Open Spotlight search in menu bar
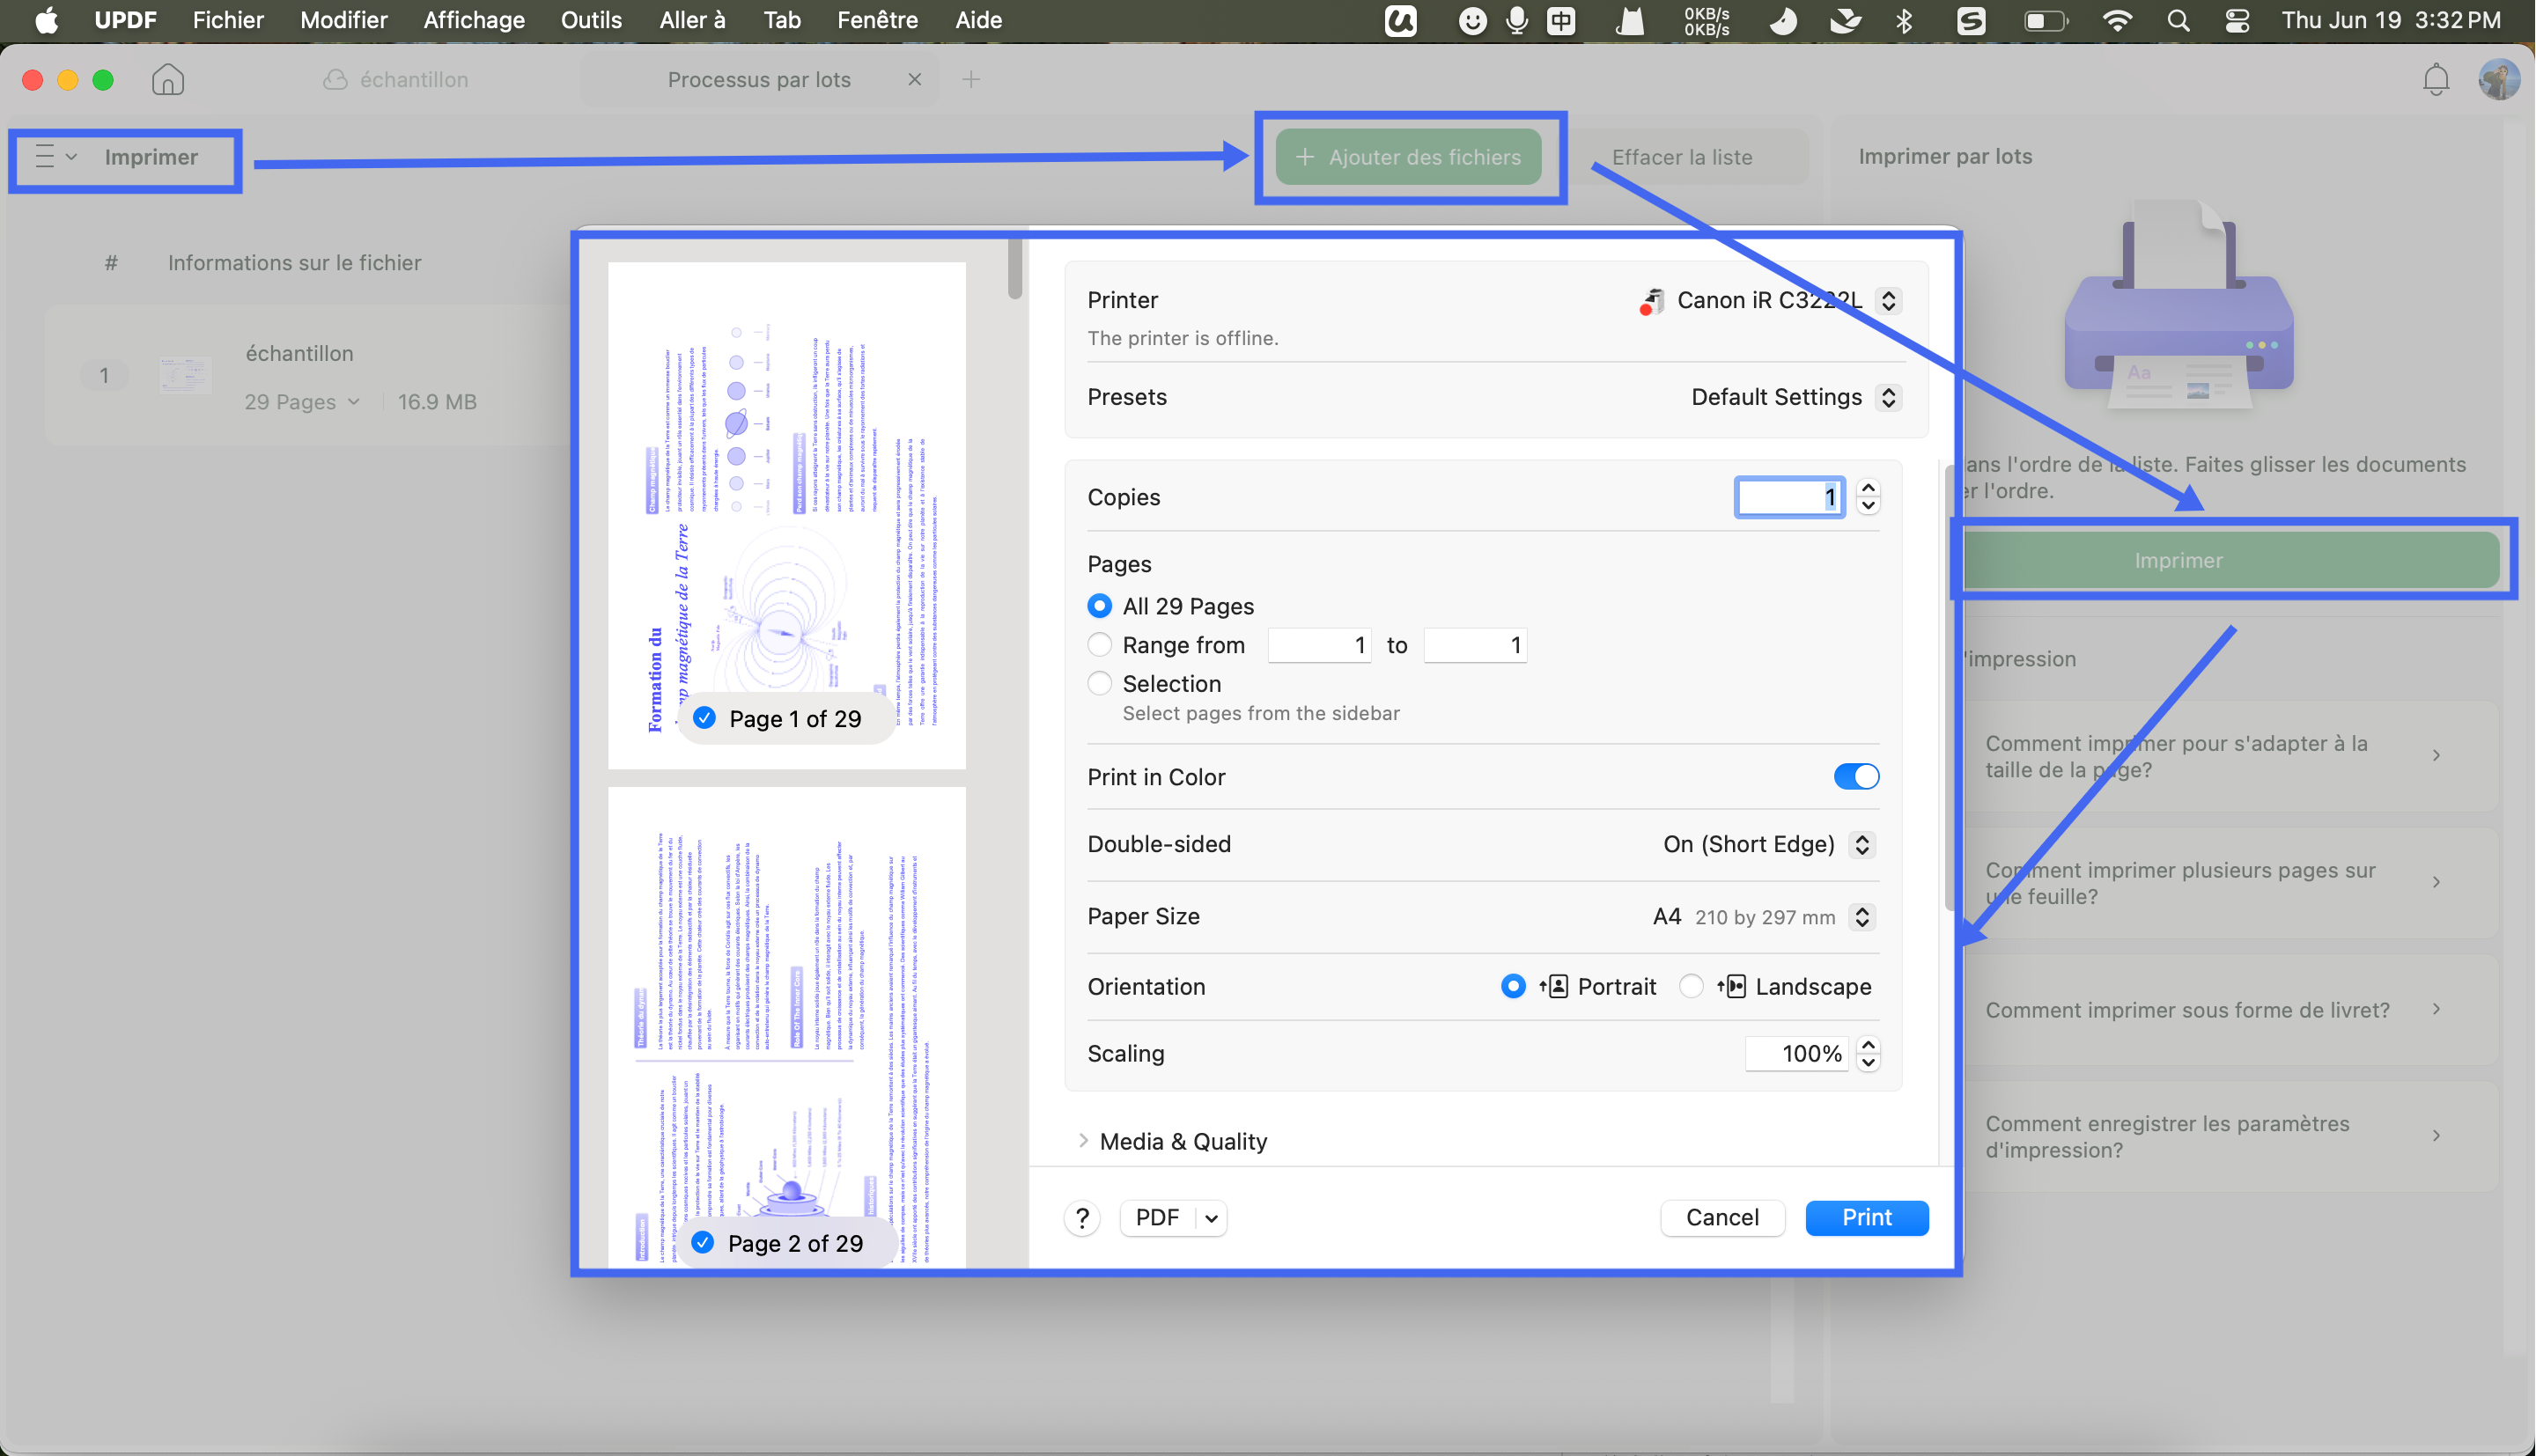2536x1456 pixels. point(2178,20)
